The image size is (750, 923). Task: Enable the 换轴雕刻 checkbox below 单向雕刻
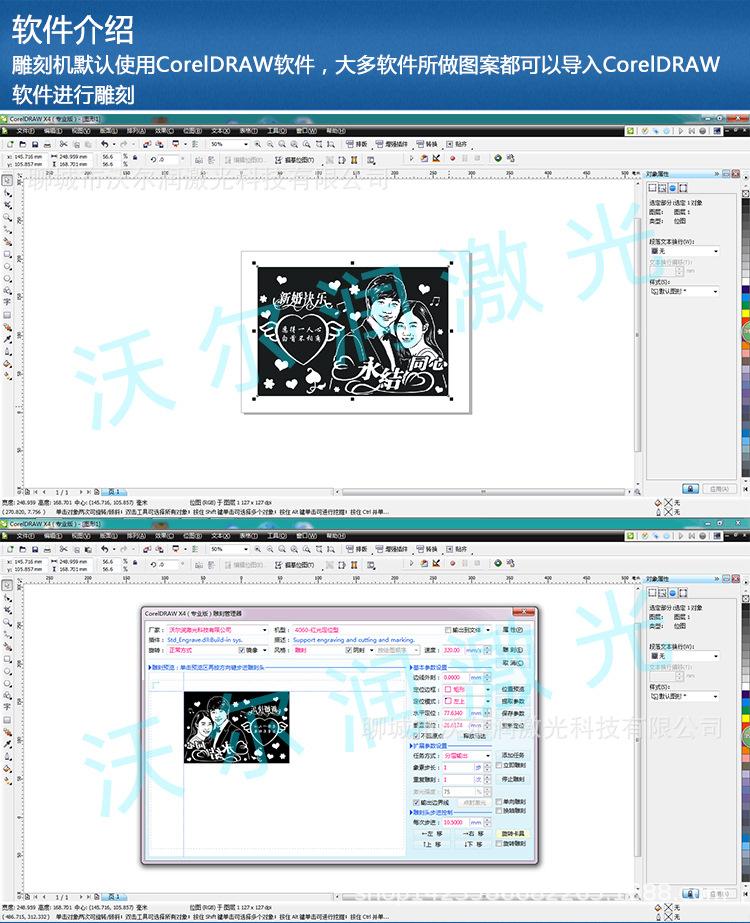499,811
